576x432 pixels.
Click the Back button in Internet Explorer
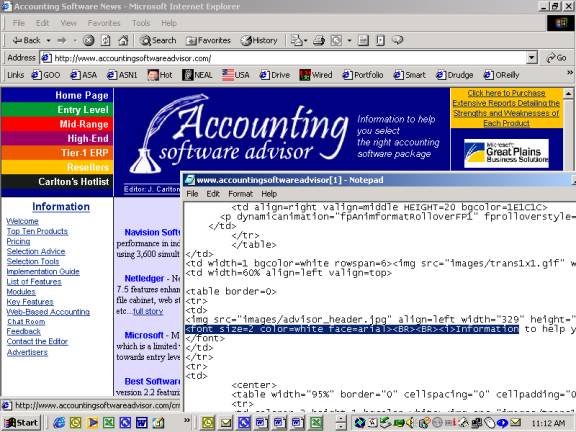pyautogui.click(x=26, y=40)
